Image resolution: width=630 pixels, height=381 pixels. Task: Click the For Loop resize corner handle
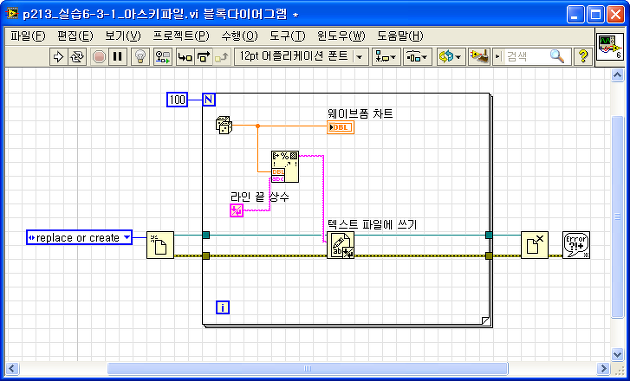tap(486, 320)
